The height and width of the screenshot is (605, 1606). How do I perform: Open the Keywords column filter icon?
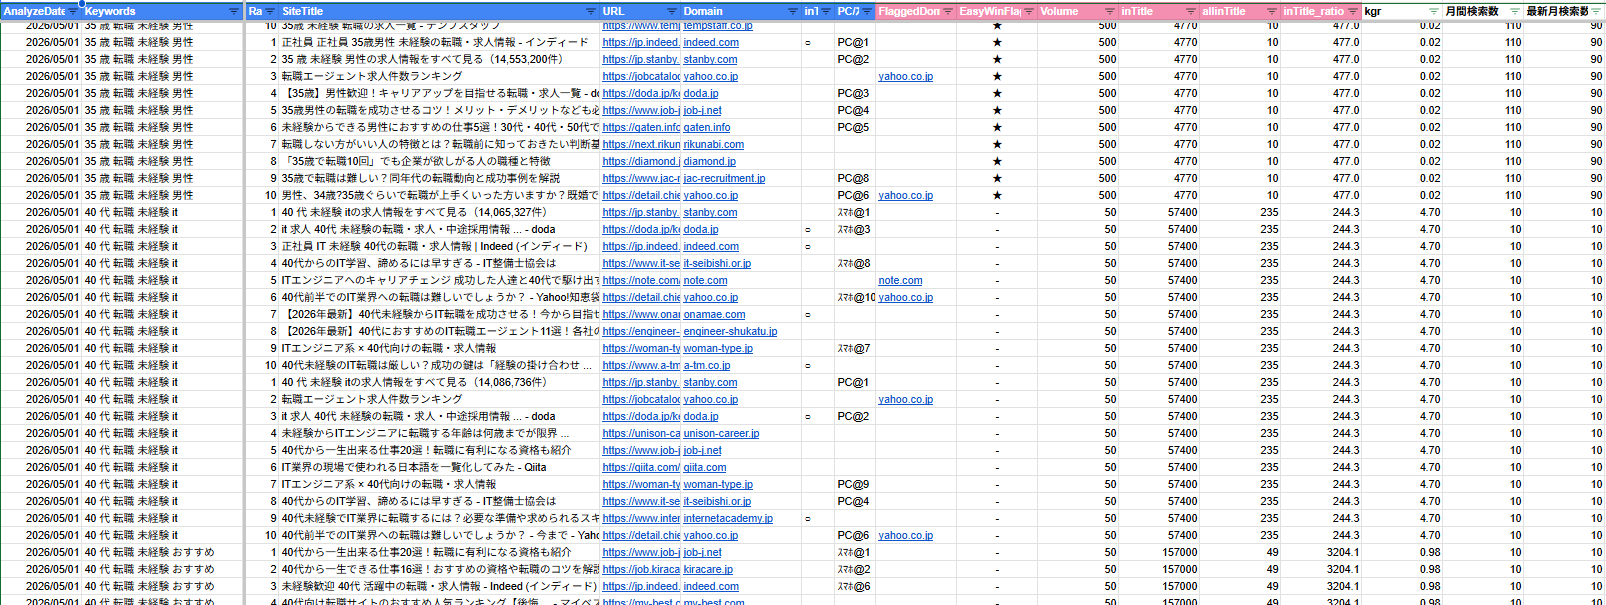coord(234,12)
